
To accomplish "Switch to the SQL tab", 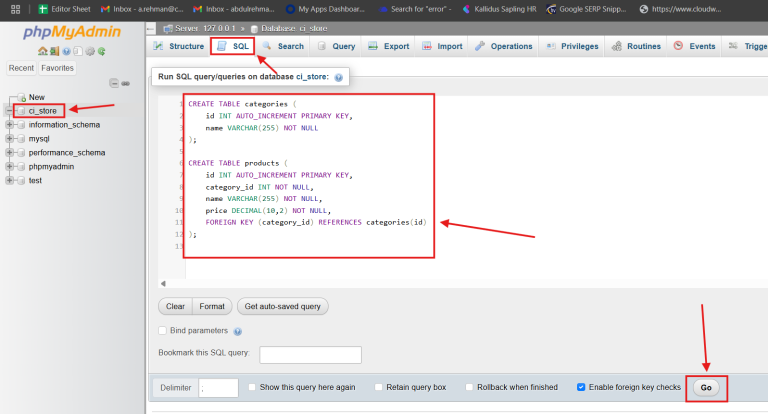I will (x=233, y=46).
